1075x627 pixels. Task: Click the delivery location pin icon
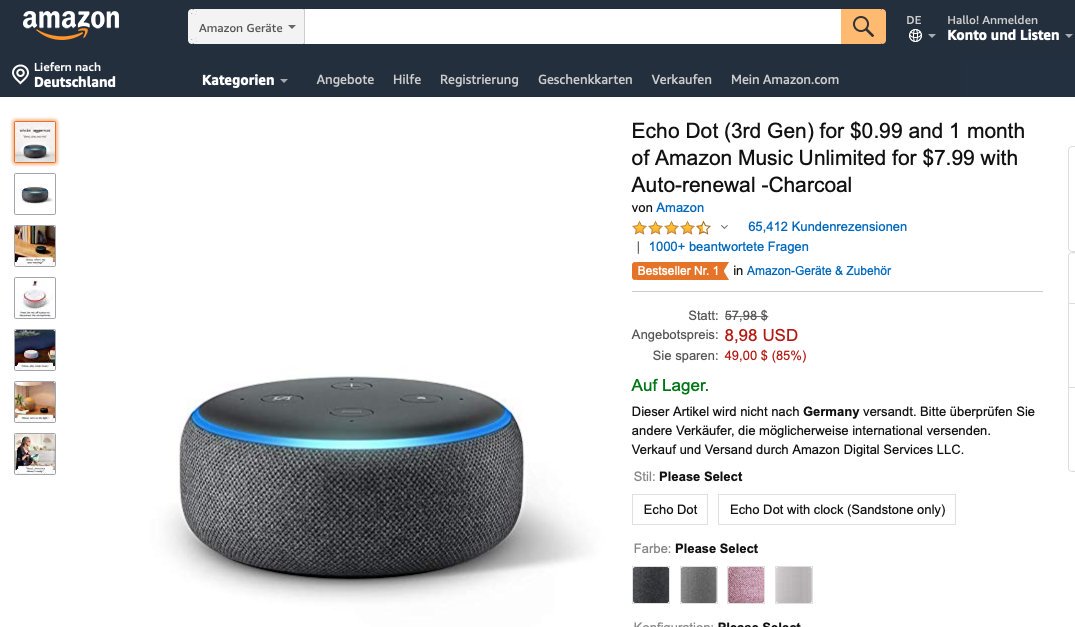21,74
